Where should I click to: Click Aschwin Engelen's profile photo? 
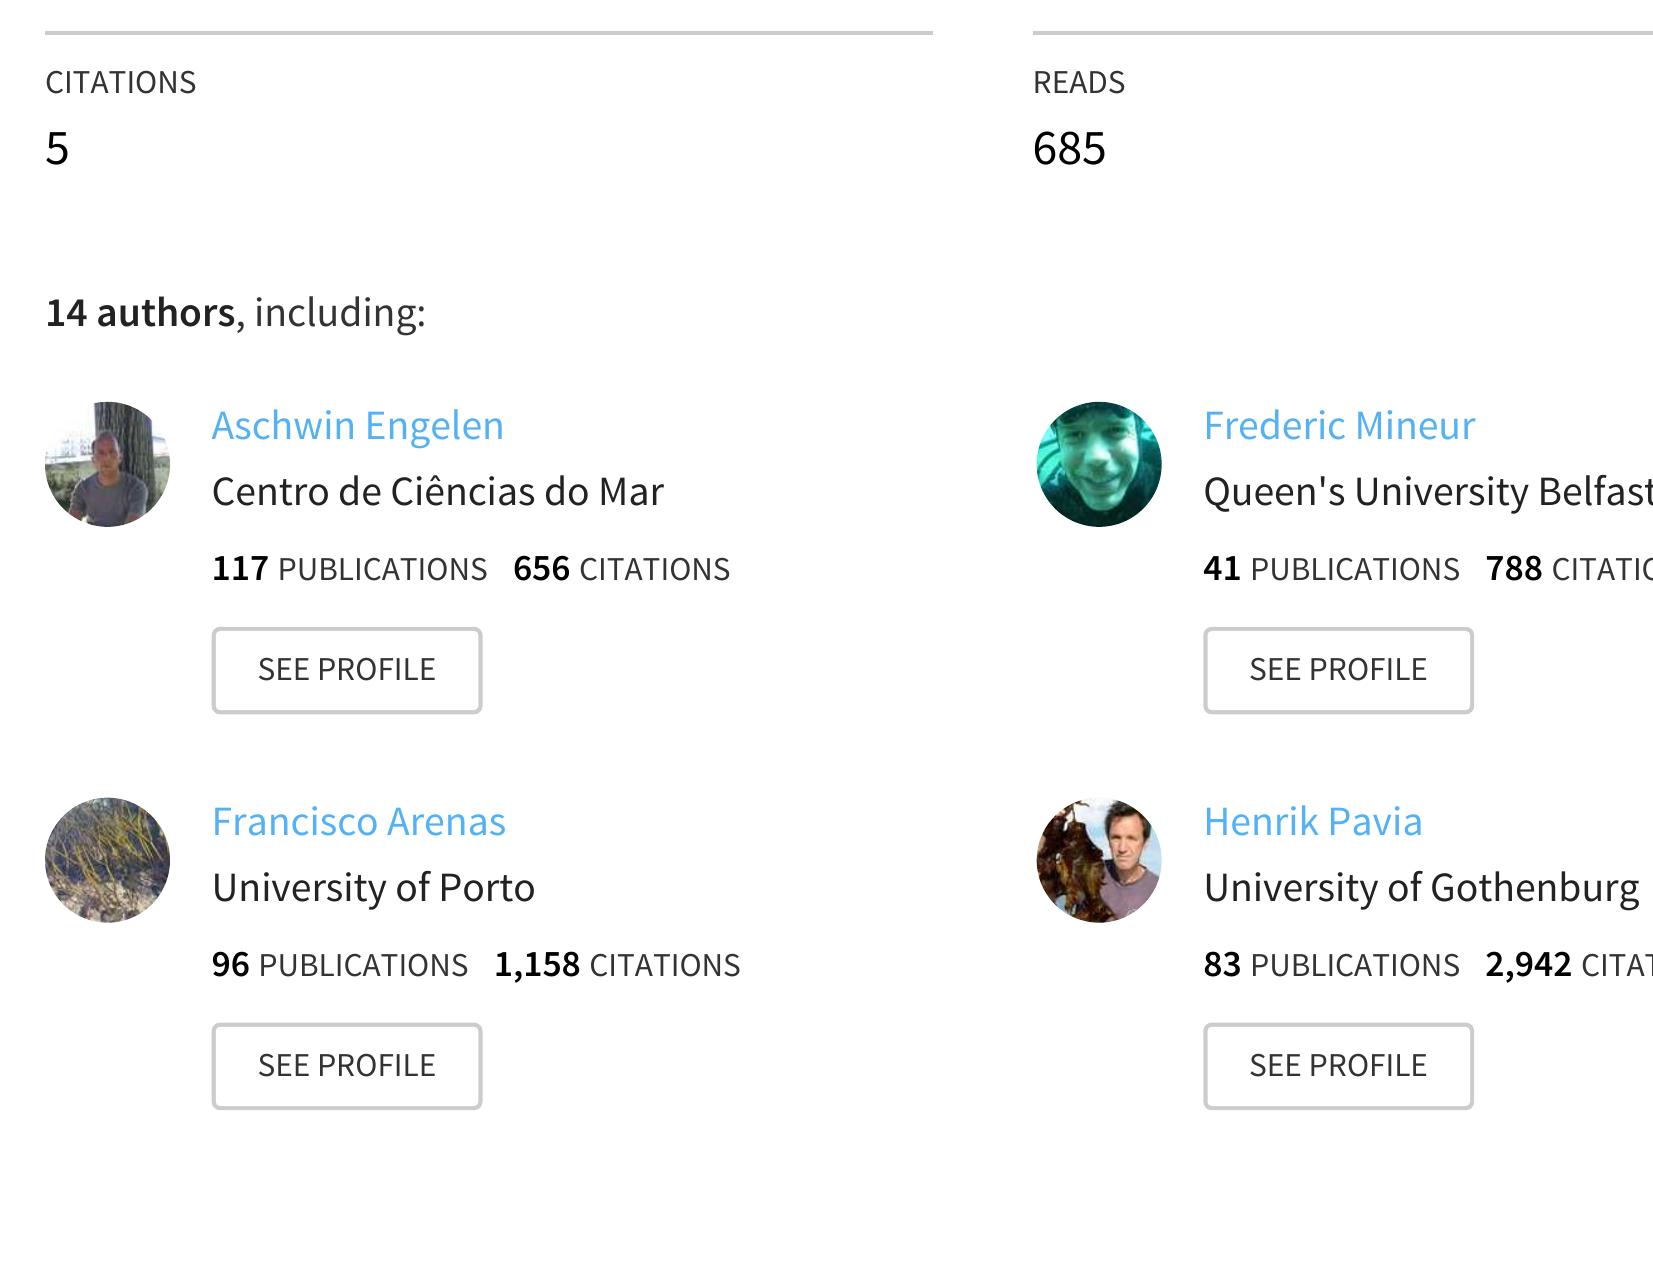(107, 464)
